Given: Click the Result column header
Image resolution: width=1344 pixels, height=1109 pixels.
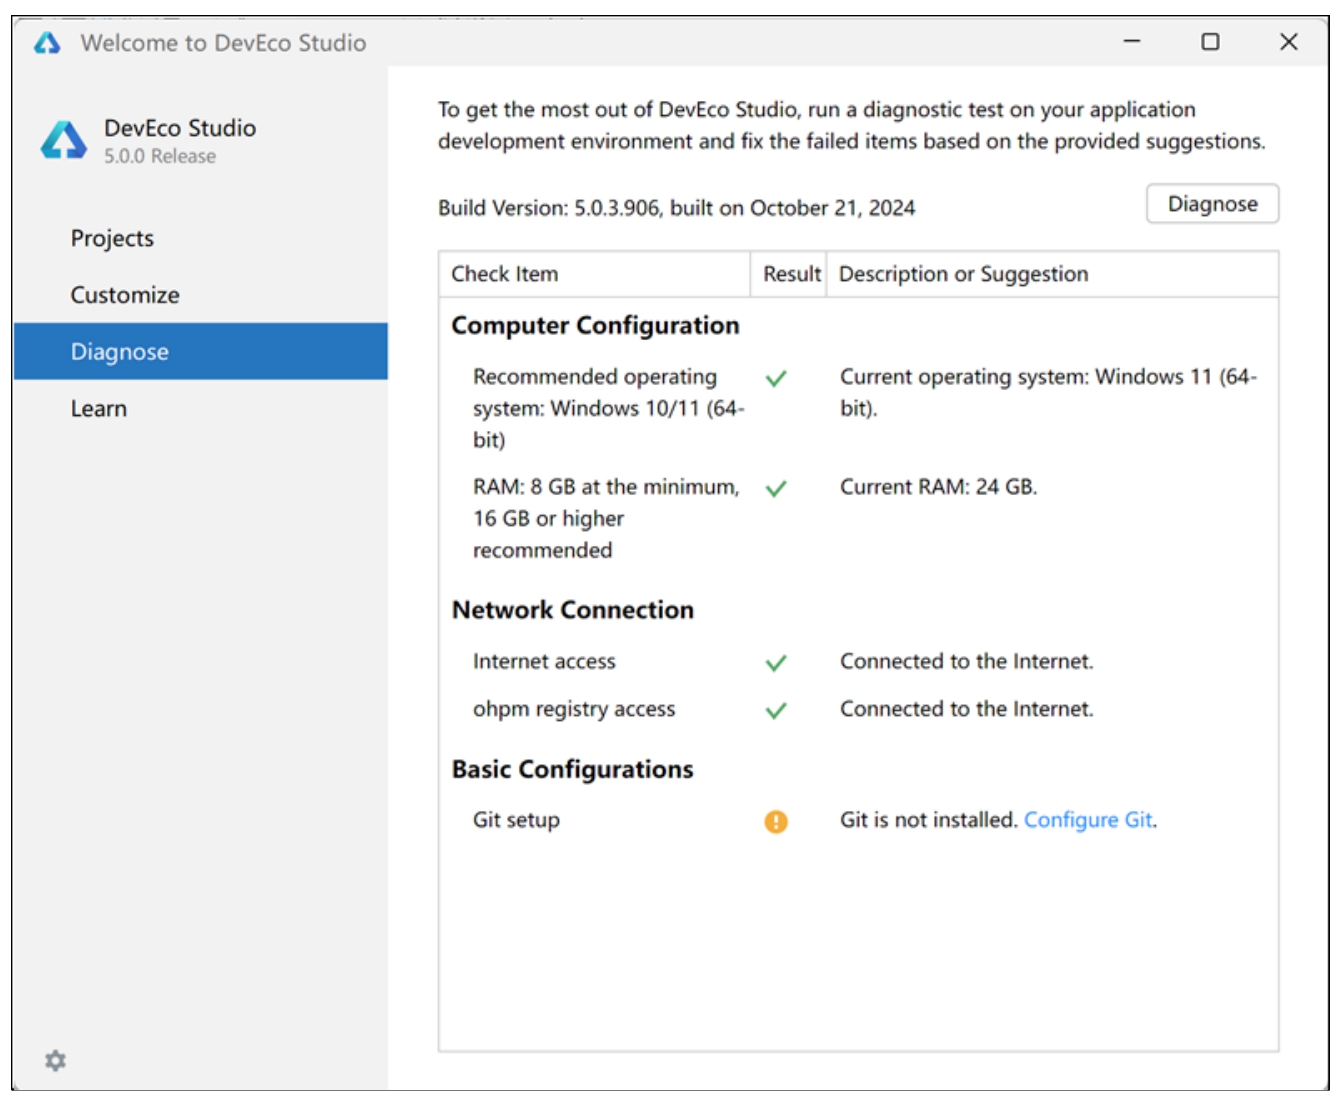Looking at the screenshot, I should [791, 274].
